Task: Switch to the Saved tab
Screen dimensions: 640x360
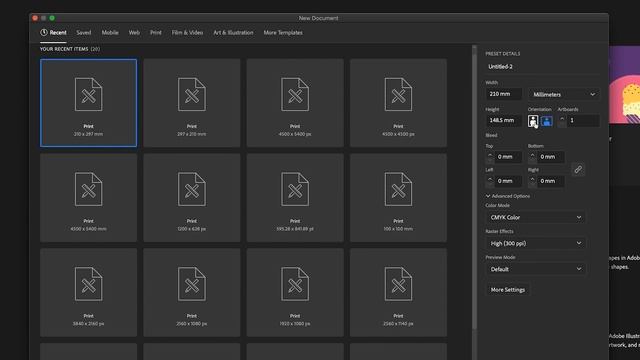Action: [x=84, y=33]
